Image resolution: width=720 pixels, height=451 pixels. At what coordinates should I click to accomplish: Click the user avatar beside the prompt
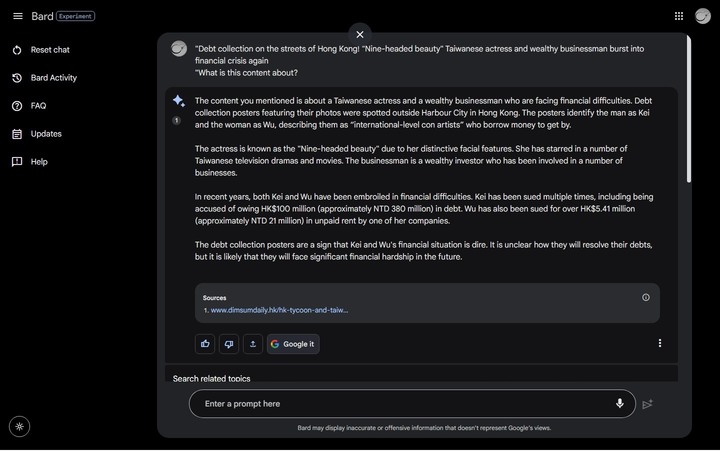click(x=179, y=49)
